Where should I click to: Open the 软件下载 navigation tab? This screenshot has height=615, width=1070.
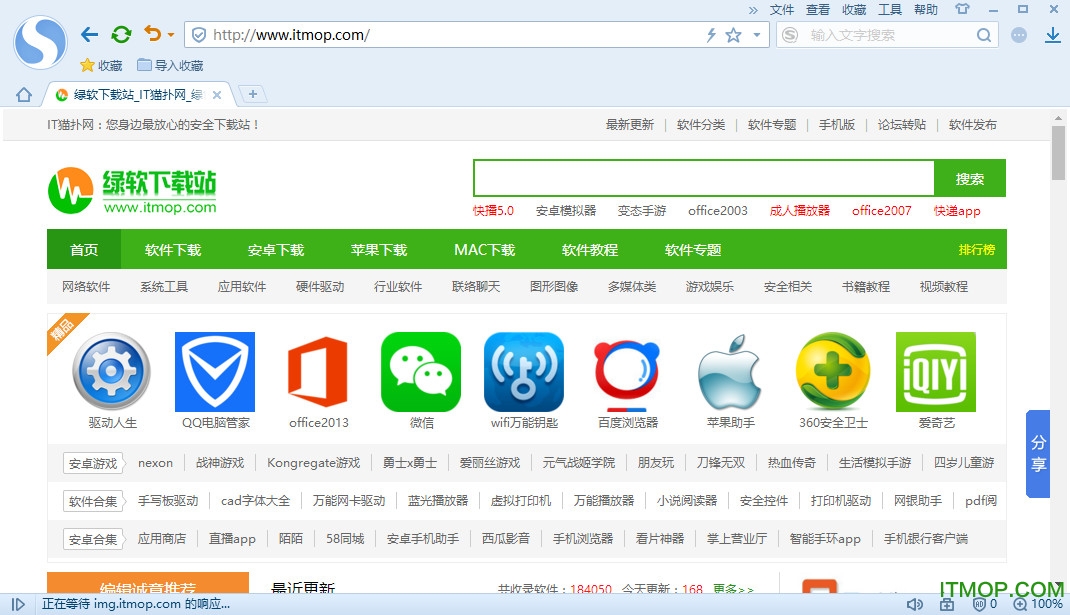(173, 250)
